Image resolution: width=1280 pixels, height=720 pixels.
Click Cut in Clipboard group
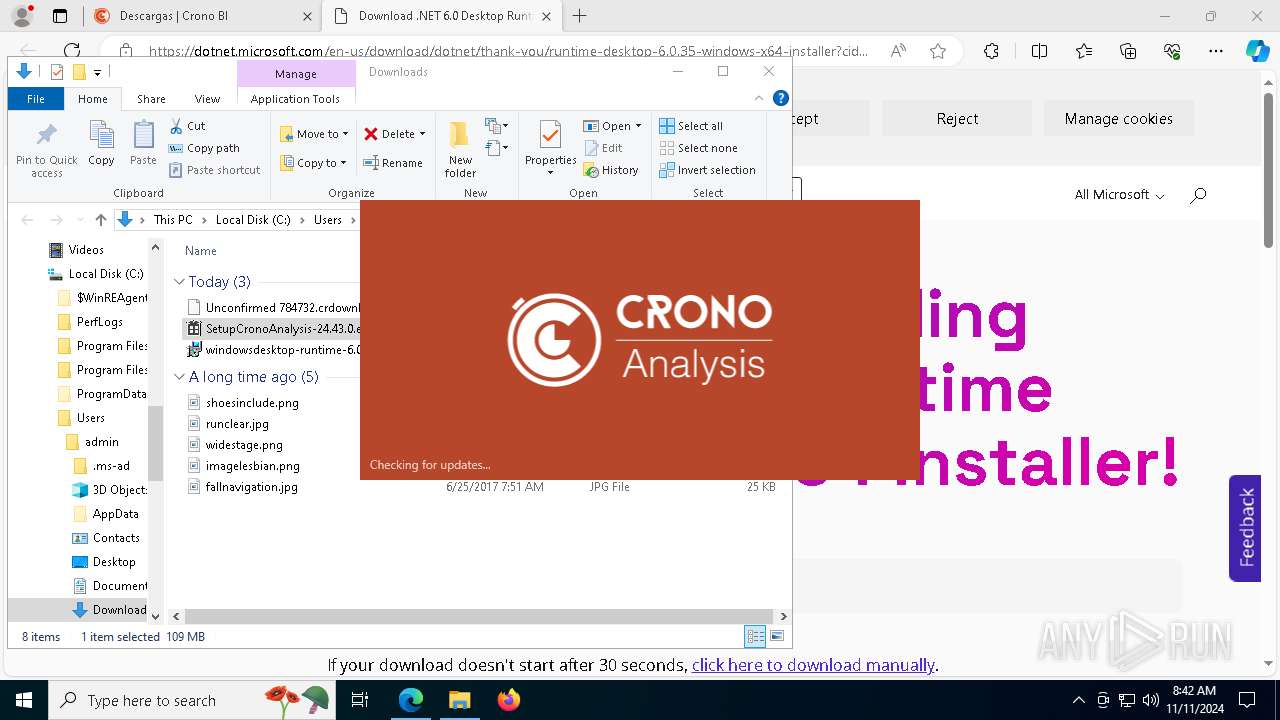[187, 126]
